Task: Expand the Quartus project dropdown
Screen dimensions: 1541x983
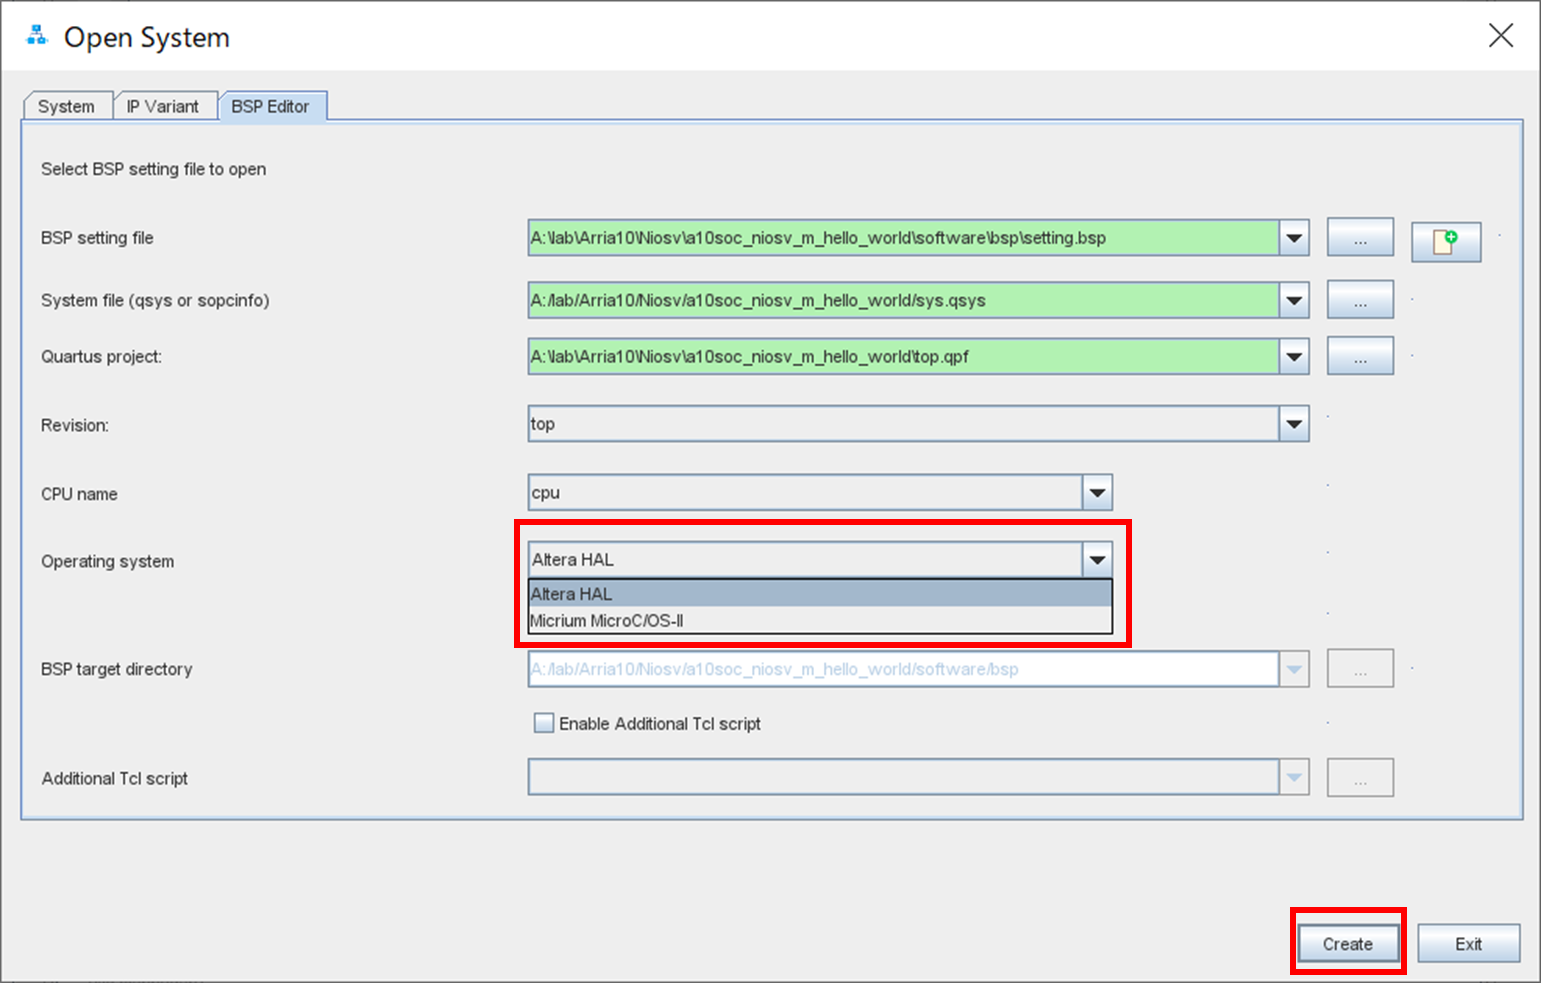Action: [1293, 355]
